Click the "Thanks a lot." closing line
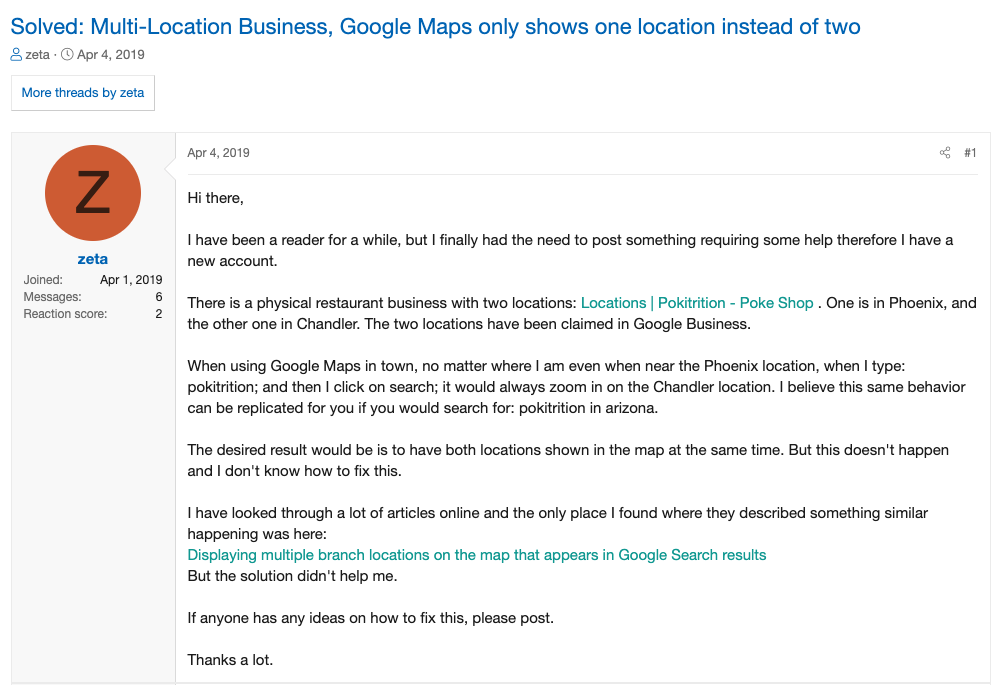Image resolution: width=997 pixels, height=685 pixels. (x=230, y=660)
